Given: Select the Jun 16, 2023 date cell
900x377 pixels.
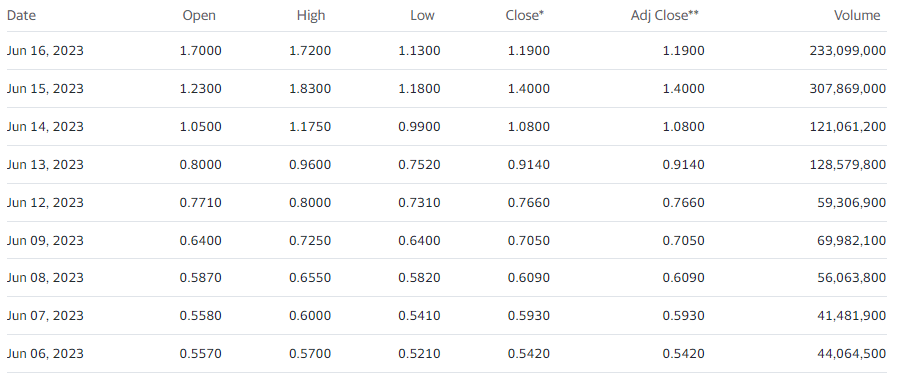Looking at the screenshot, I should 45,50.
